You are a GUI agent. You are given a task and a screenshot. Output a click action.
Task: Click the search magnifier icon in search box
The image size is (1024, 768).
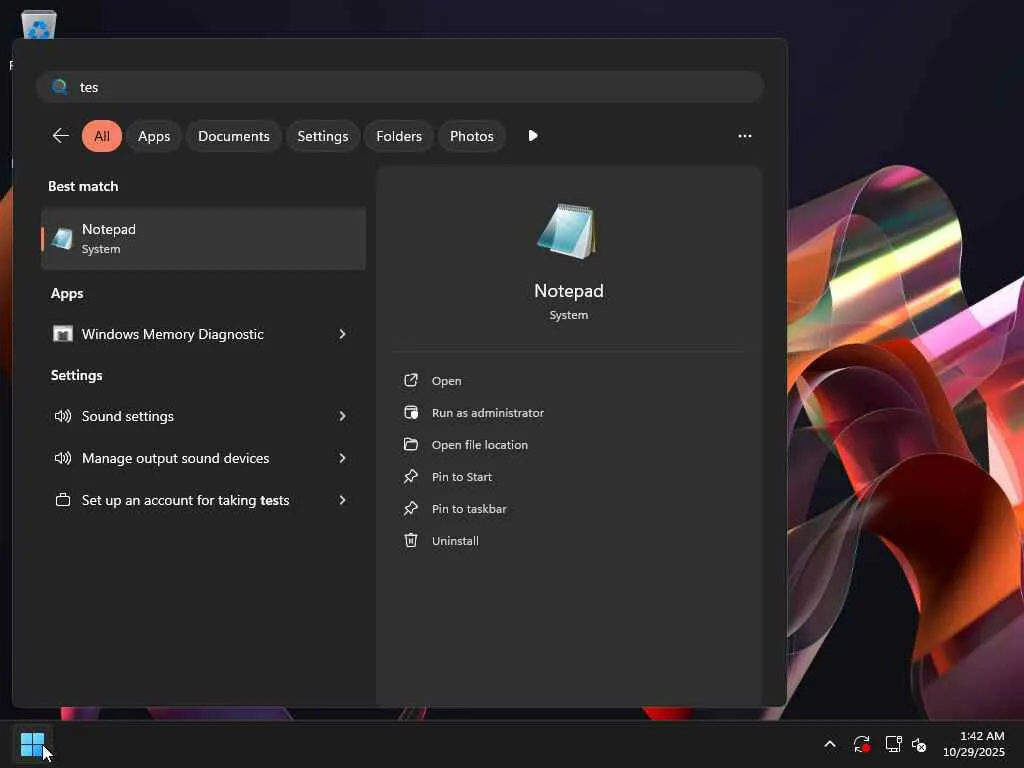[59, 87]
